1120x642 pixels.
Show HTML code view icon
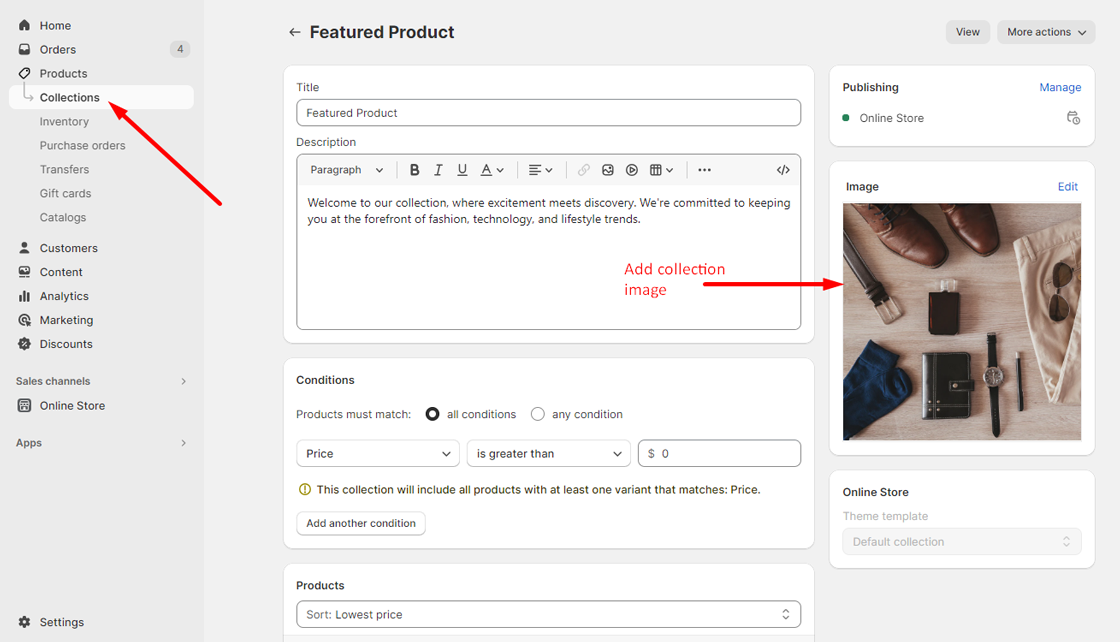(x=783, y=170)
